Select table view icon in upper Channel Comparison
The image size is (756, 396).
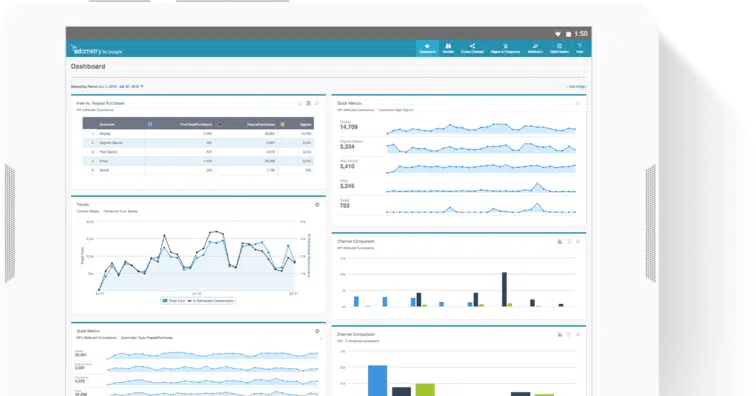tap(569, 241)
